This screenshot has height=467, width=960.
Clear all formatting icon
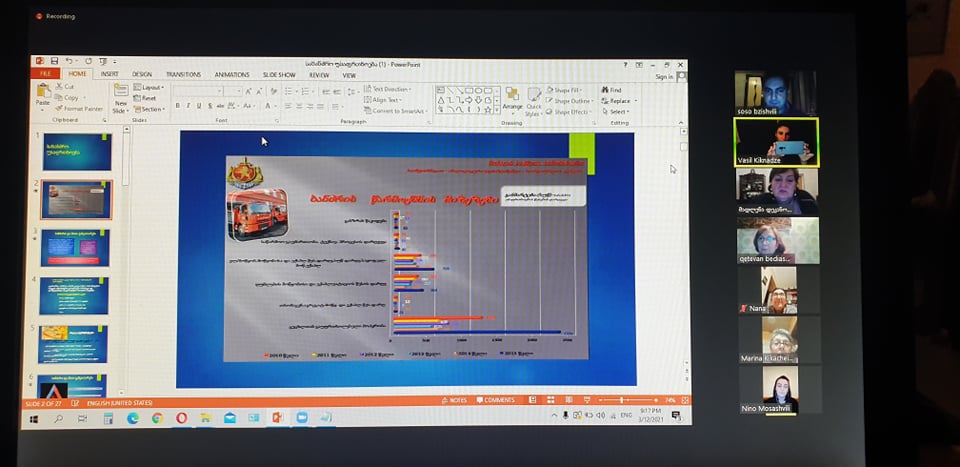pyautogui.click(x=274, y=91)
